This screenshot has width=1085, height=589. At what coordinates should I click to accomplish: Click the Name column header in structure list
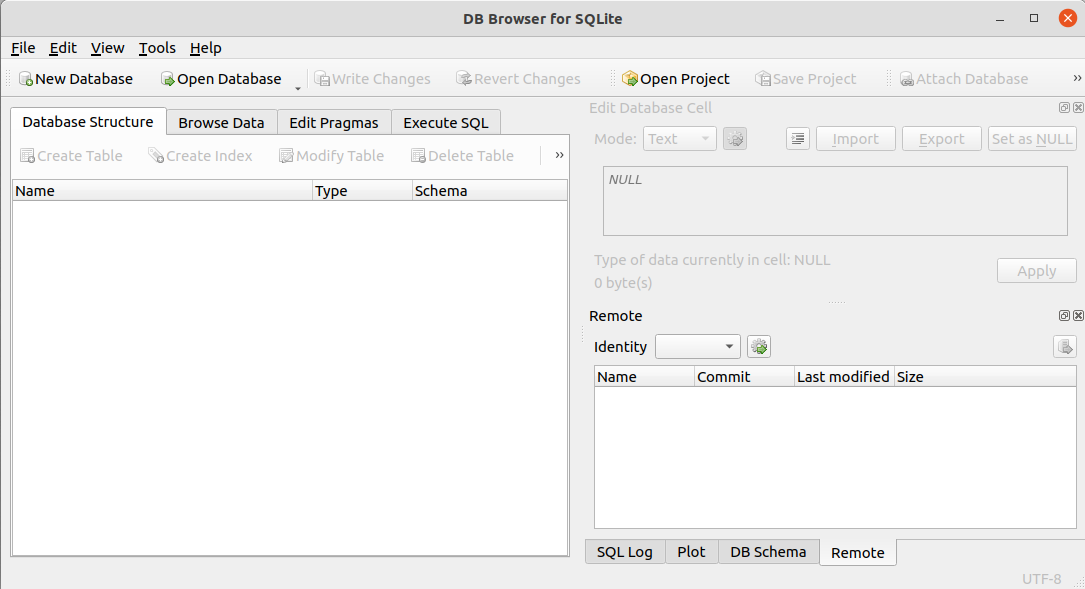point(162,191)
